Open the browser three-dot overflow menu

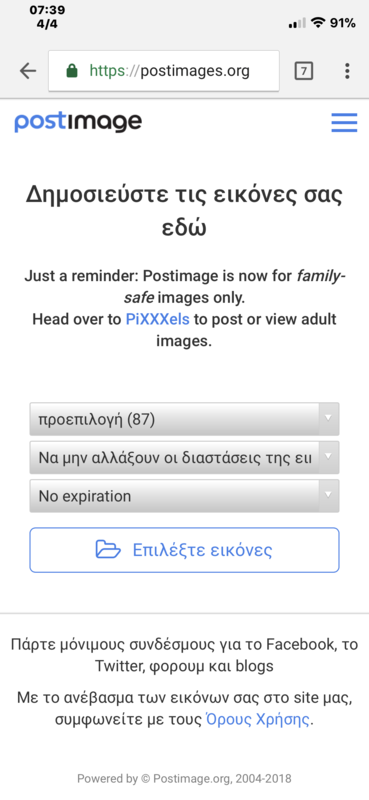coord(347,71)
